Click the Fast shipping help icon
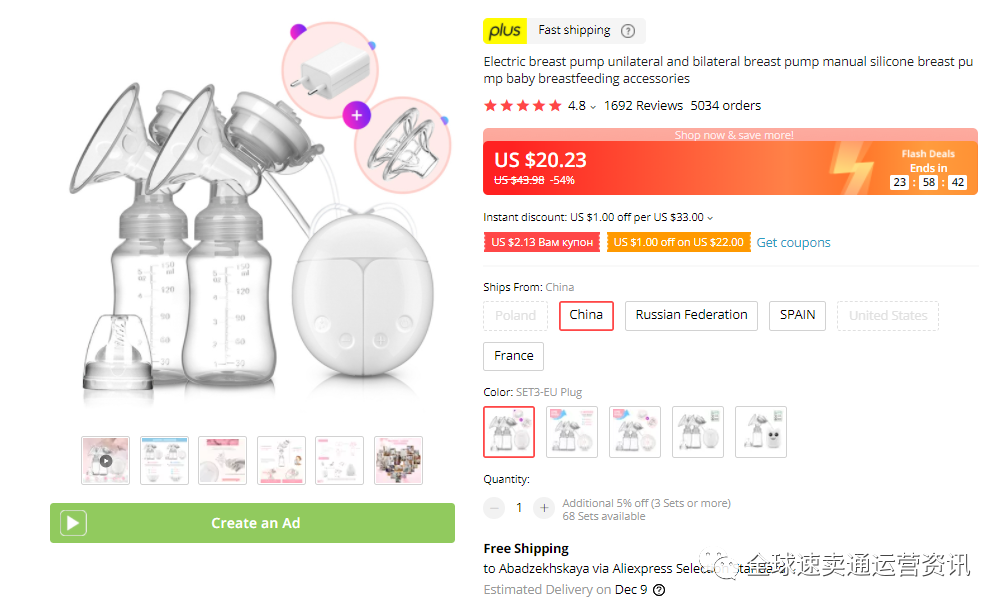 (628, 31)
